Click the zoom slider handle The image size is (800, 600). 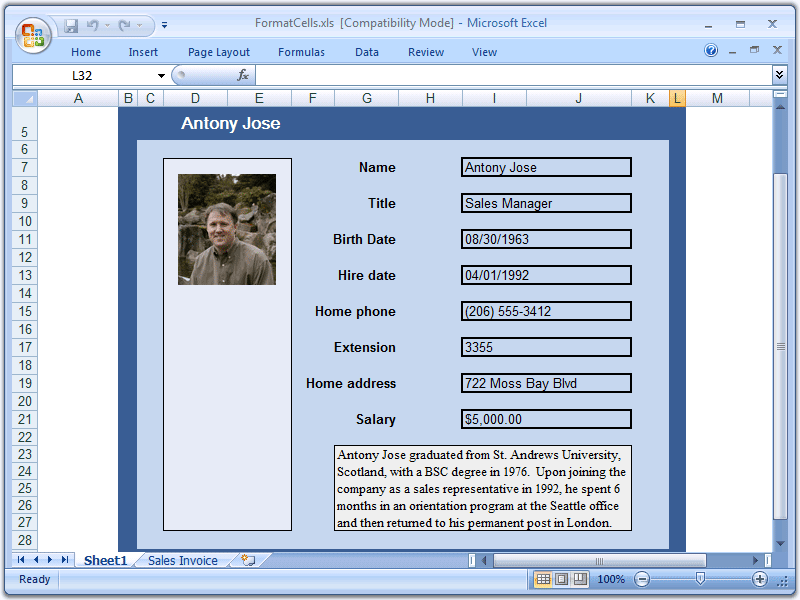pos(700,579)
